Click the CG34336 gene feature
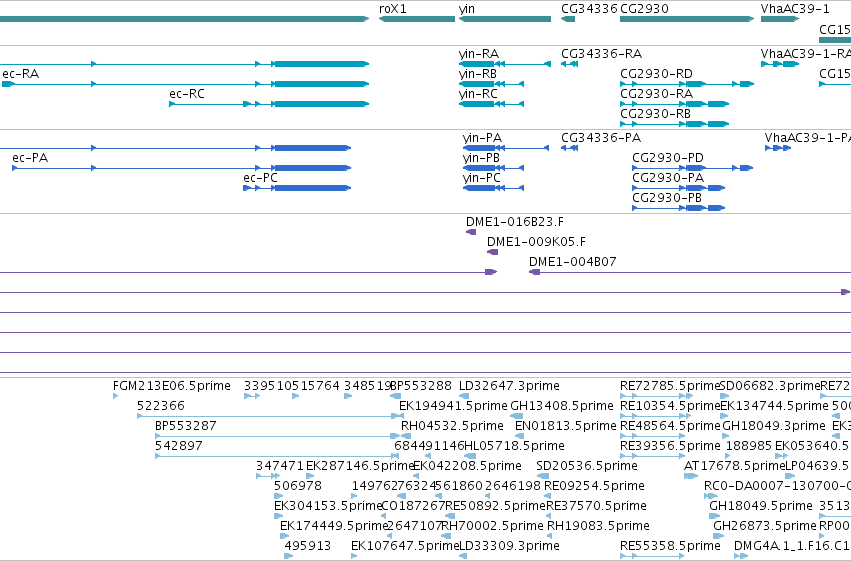The height and width of the screenshot is (561, 851). (x=568, y=19)
